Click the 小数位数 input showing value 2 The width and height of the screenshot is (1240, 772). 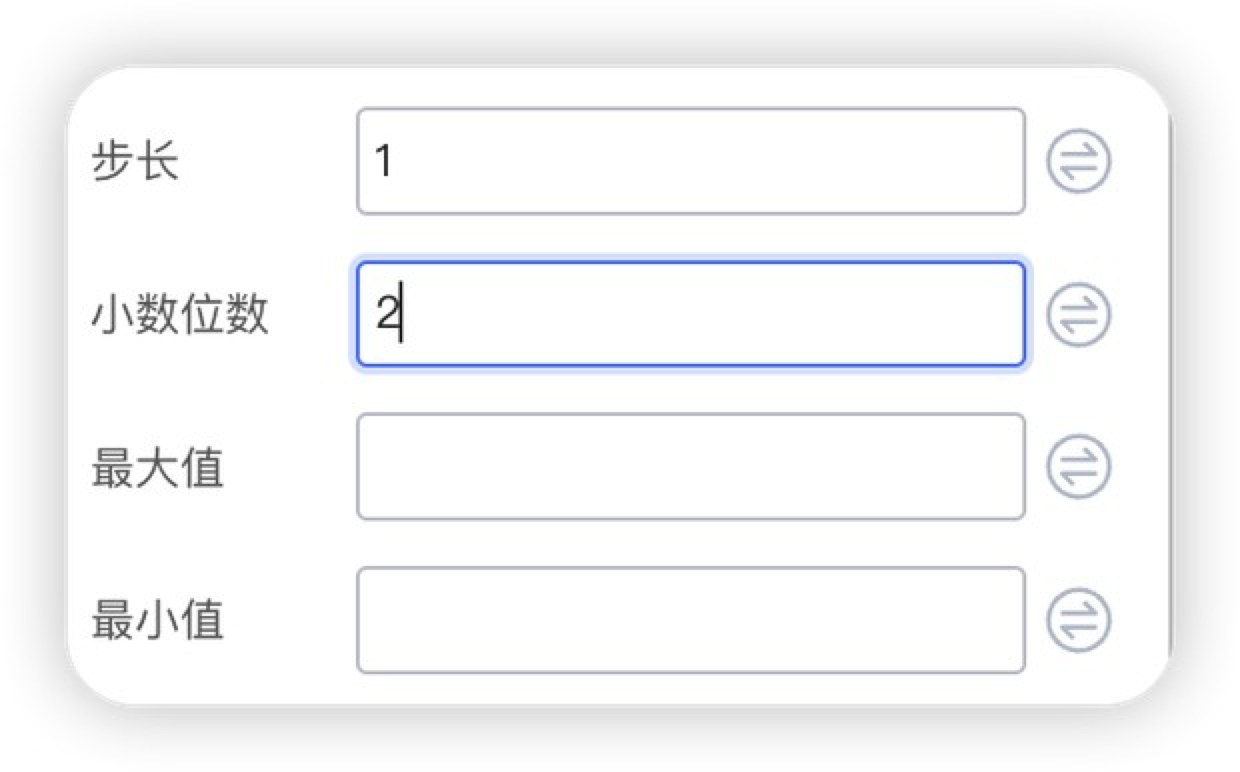(x=690, y=316)
